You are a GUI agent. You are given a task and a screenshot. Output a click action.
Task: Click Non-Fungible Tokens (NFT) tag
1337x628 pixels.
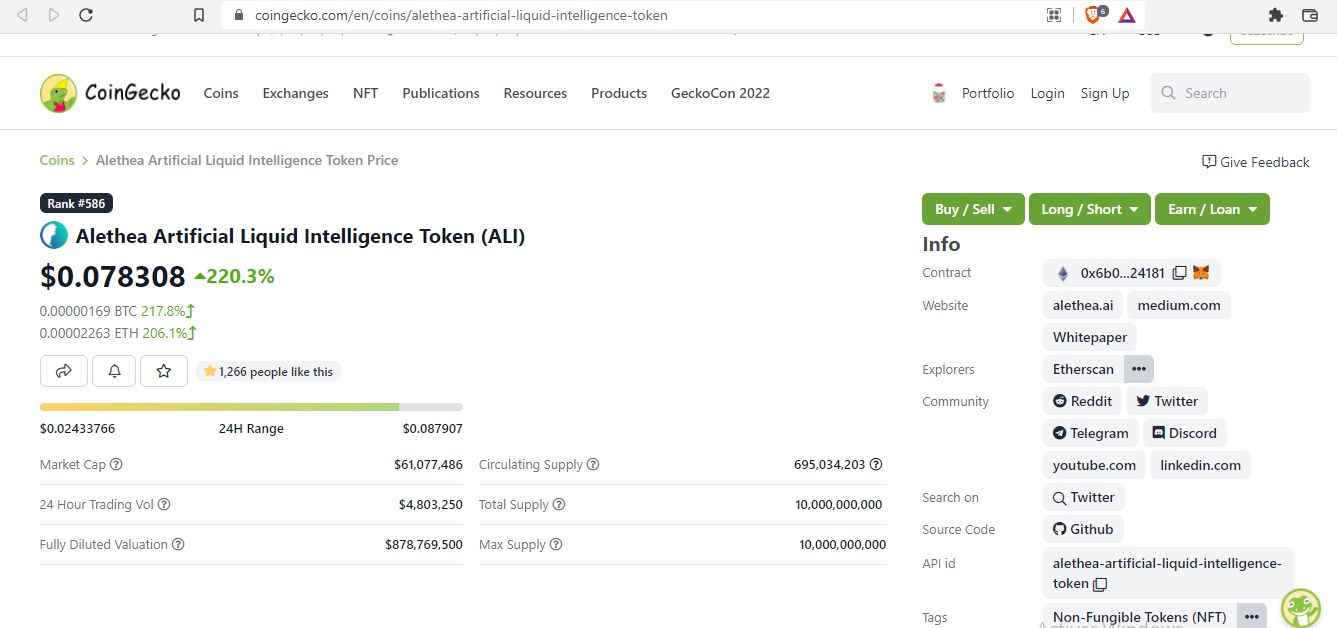click(x=1139, y=617)
